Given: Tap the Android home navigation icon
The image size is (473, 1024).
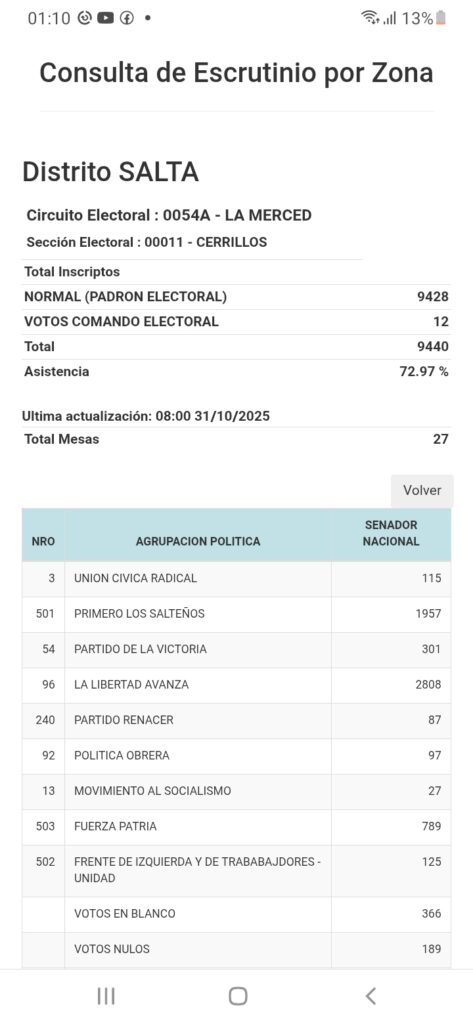Looking at the screenshot, I should pos(238,996).
